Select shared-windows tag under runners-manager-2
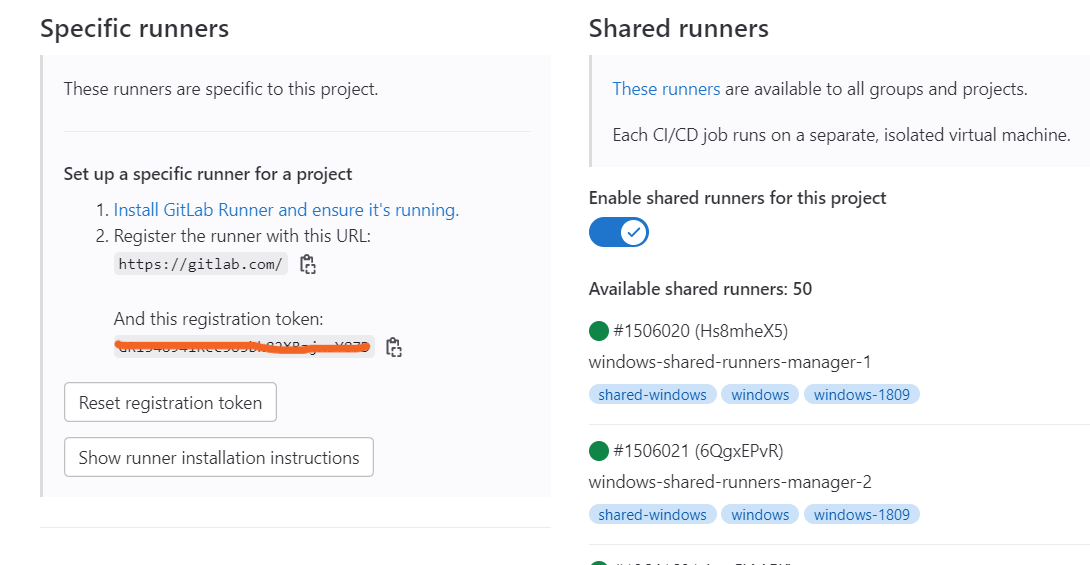This screenshot has width=1090, height=565. (652, 514)
